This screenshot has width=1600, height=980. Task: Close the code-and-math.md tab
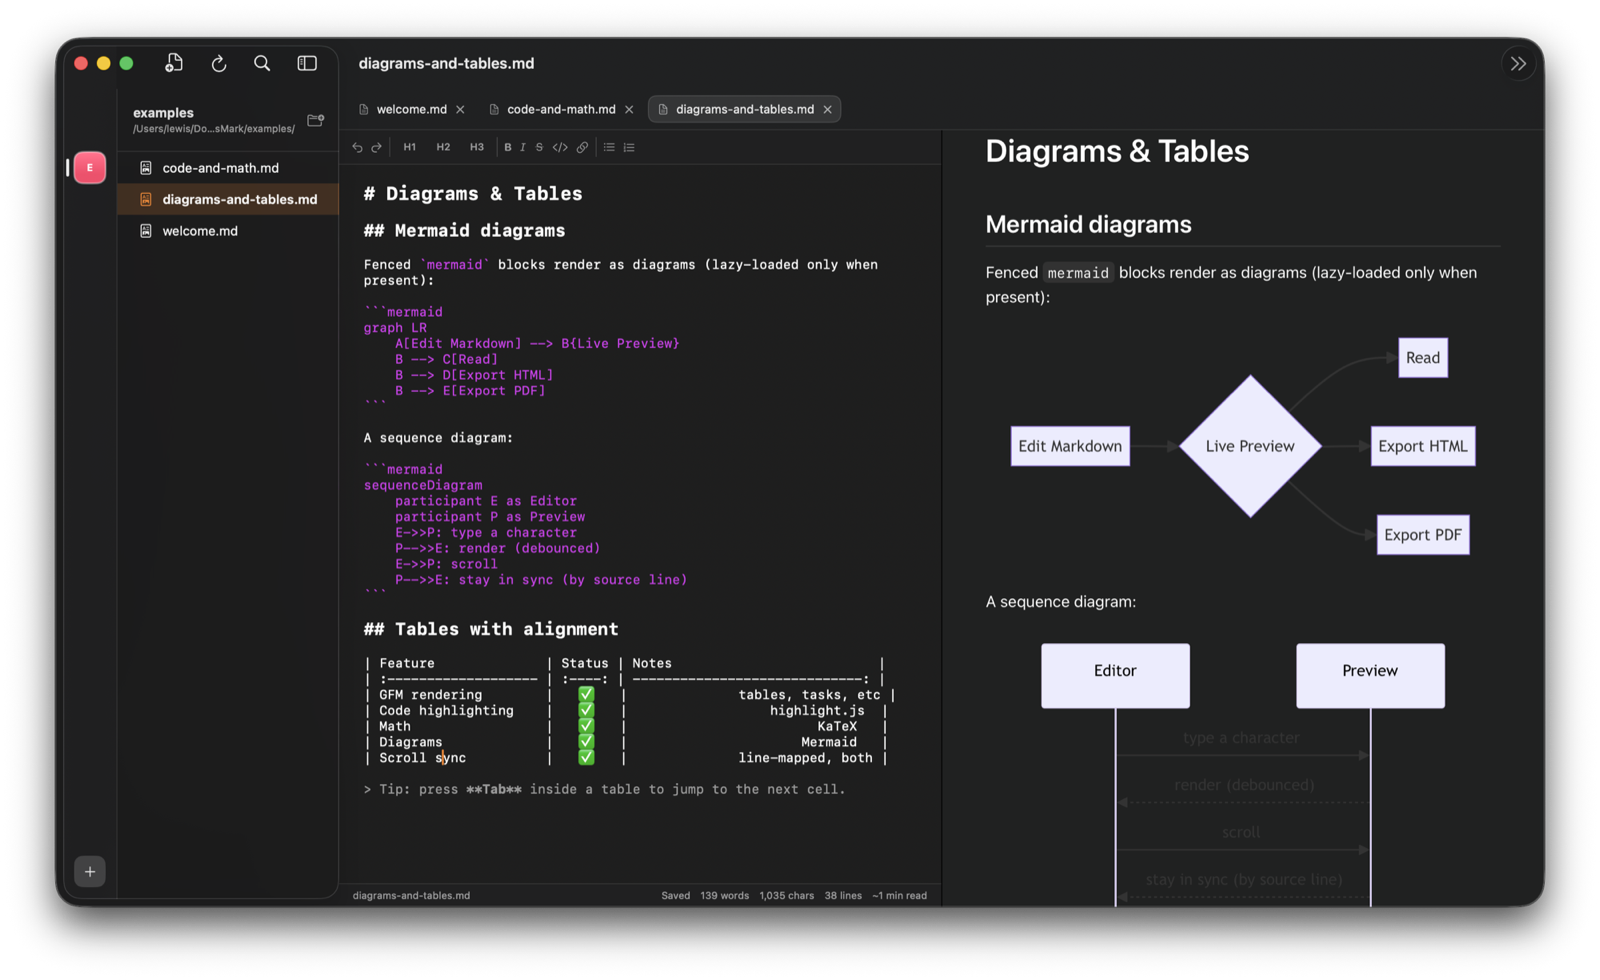click(629, 109)
